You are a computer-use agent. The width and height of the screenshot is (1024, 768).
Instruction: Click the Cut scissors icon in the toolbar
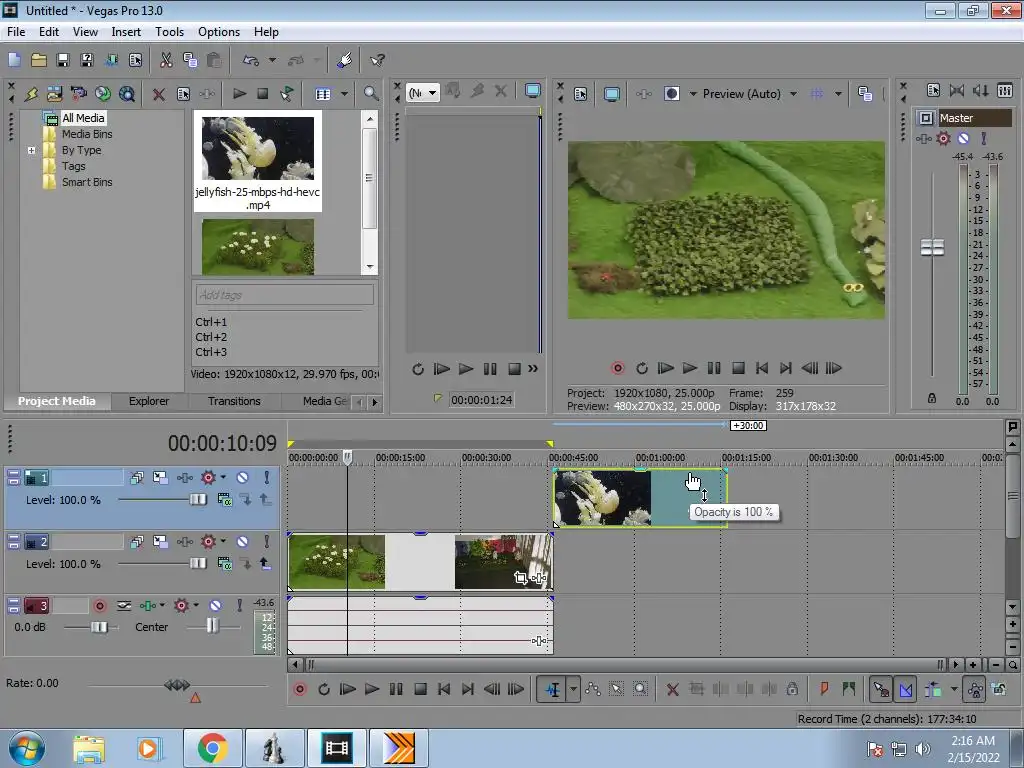click(166, 61)
